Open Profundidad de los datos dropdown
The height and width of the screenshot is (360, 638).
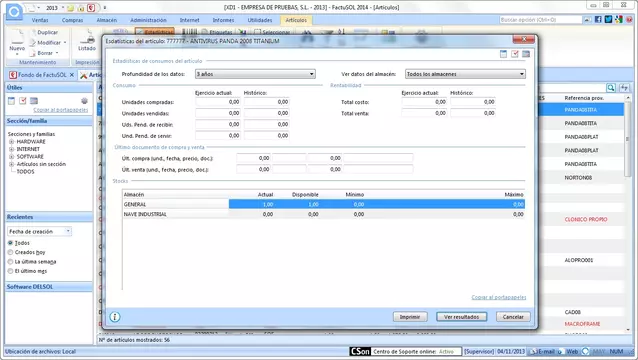pyautogui.click(x=255, y=74)
